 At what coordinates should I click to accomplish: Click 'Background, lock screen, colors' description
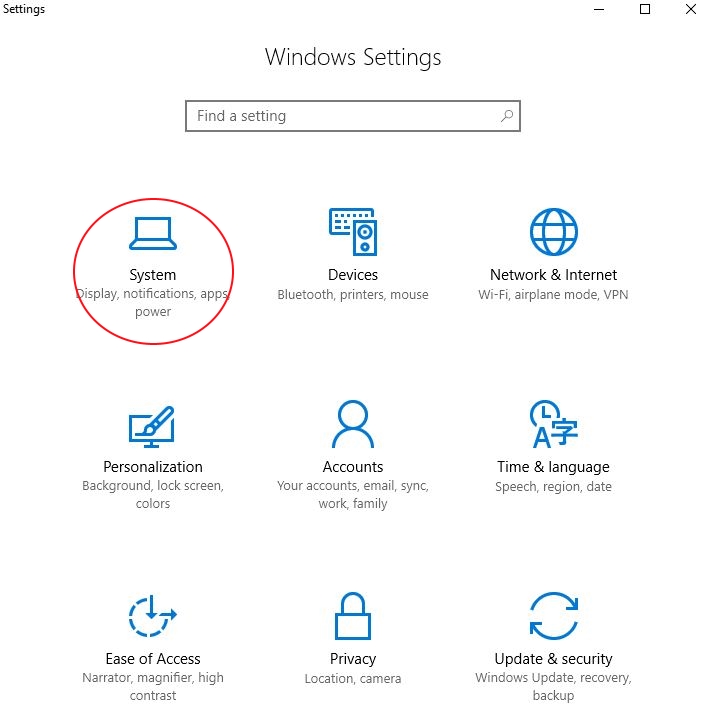(153, 494)
